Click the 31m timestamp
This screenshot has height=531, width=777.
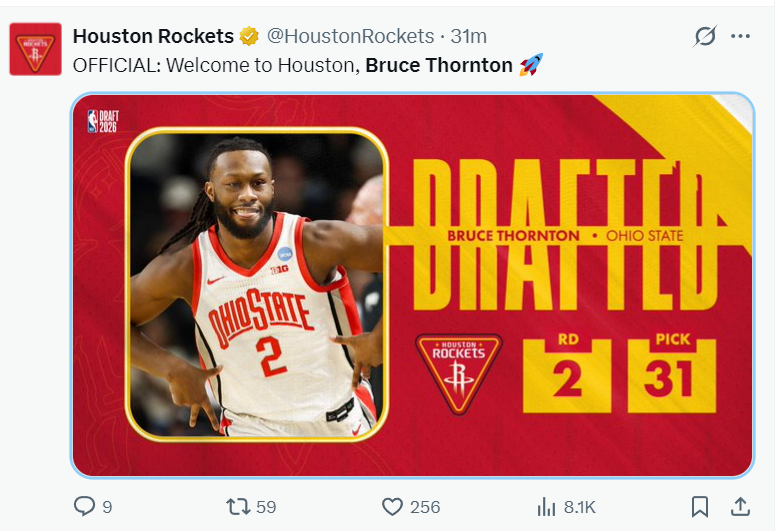pos(468,36)
